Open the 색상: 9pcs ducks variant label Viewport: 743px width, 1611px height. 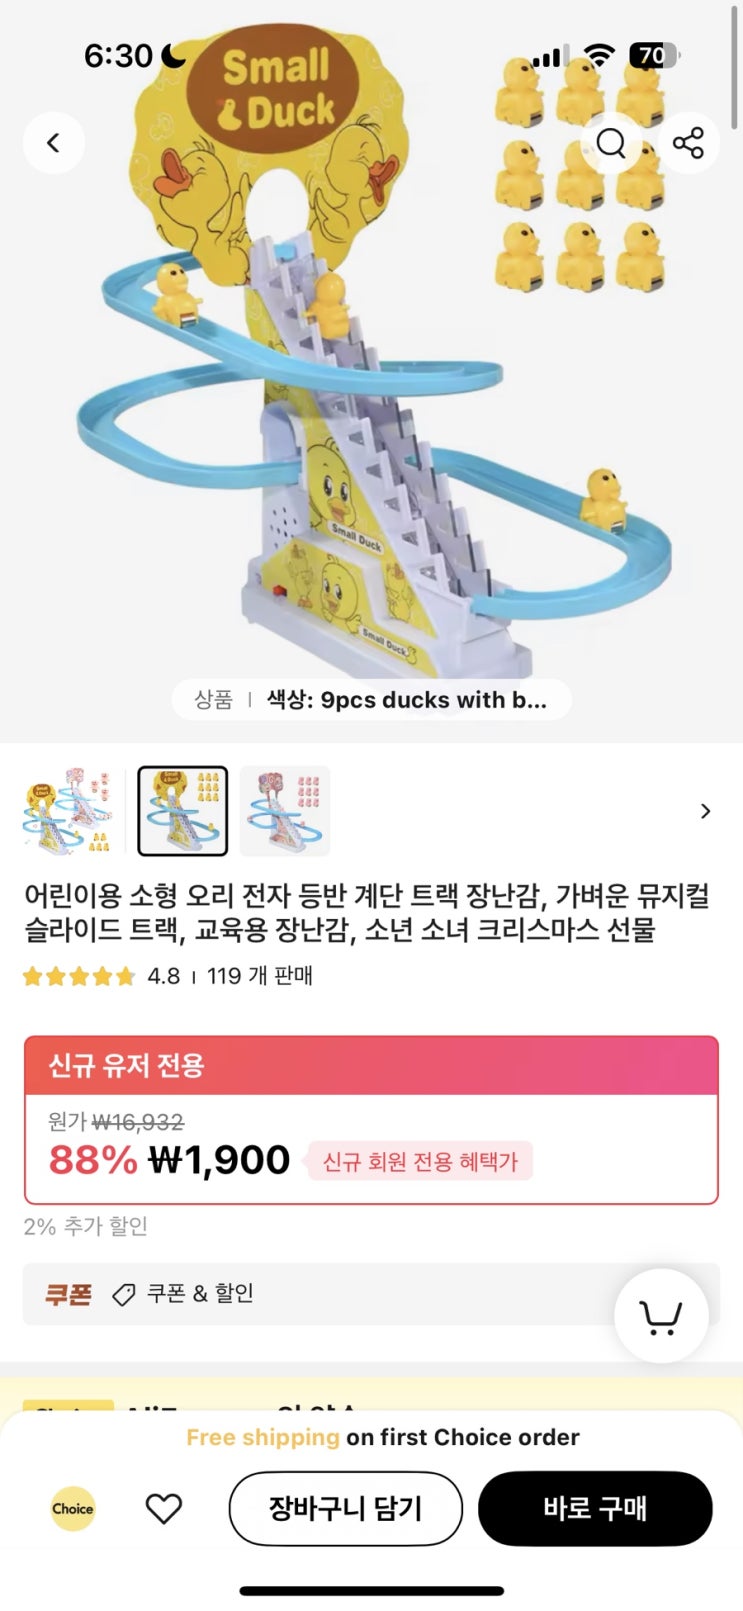406,700
